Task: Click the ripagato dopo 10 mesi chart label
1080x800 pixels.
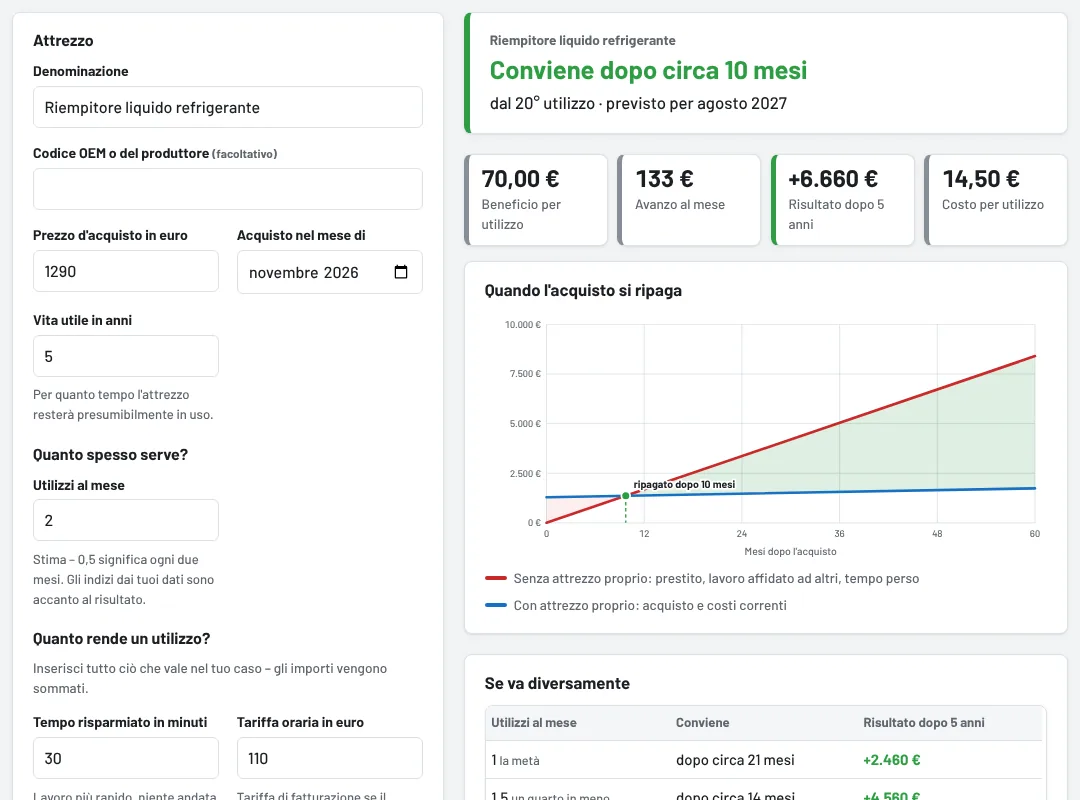Action: (x=684, y=484)
